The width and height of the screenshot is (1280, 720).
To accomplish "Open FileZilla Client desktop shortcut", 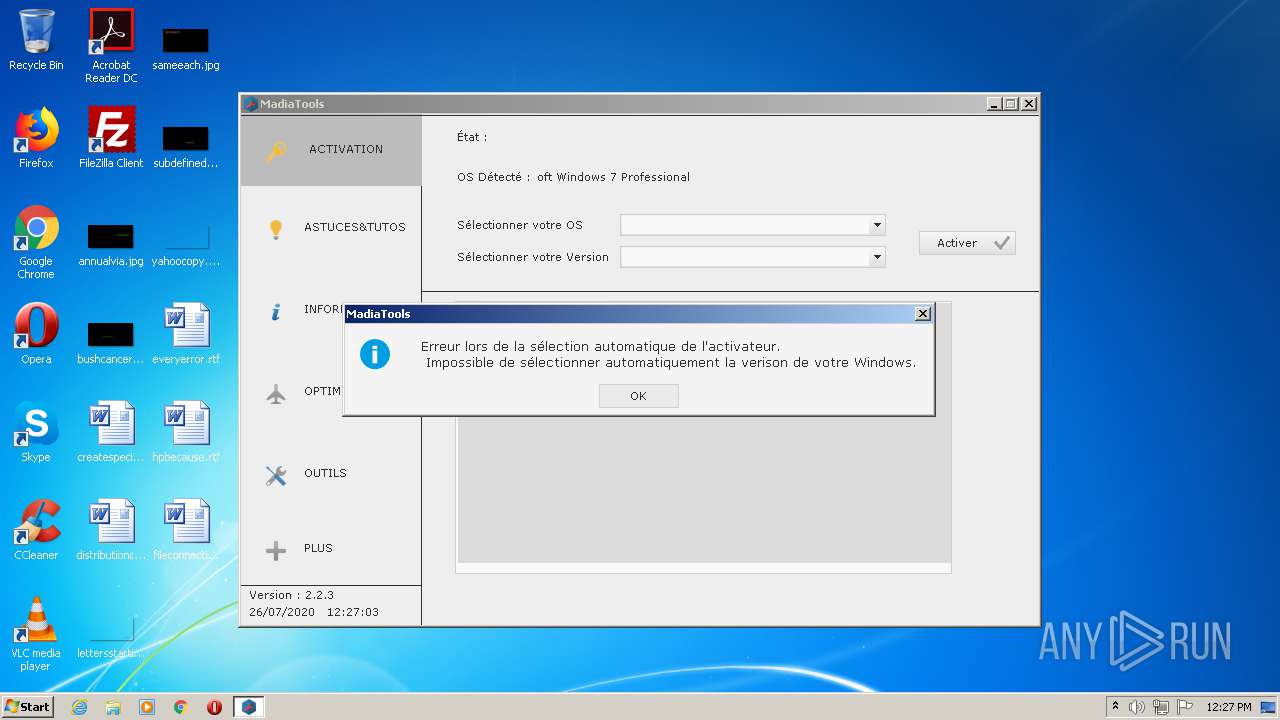I will (111, 138).
